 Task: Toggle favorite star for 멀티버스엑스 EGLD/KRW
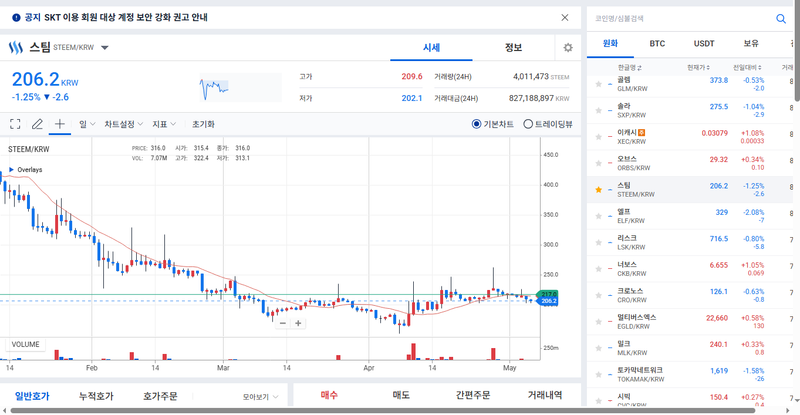click(x=598, y=322)
